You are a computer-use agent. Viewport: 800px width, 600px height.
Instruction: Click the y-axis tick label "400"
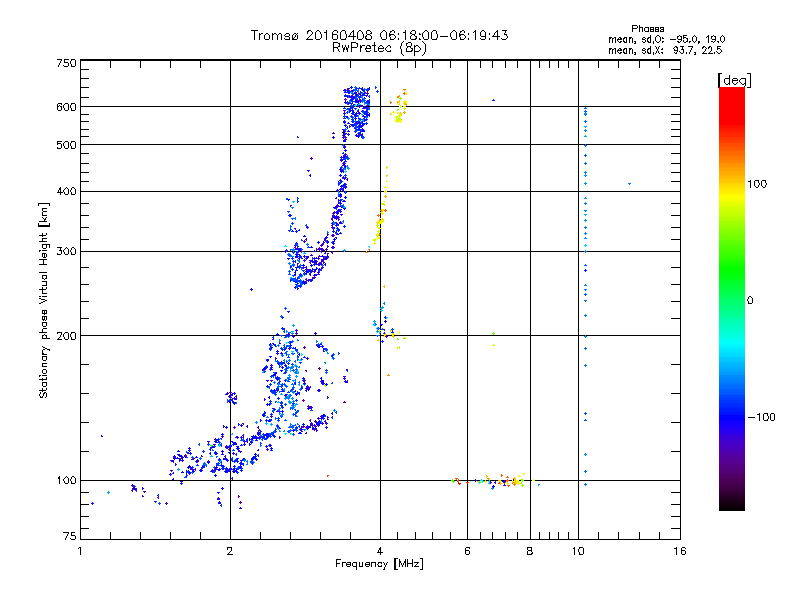tap(66, 191)
